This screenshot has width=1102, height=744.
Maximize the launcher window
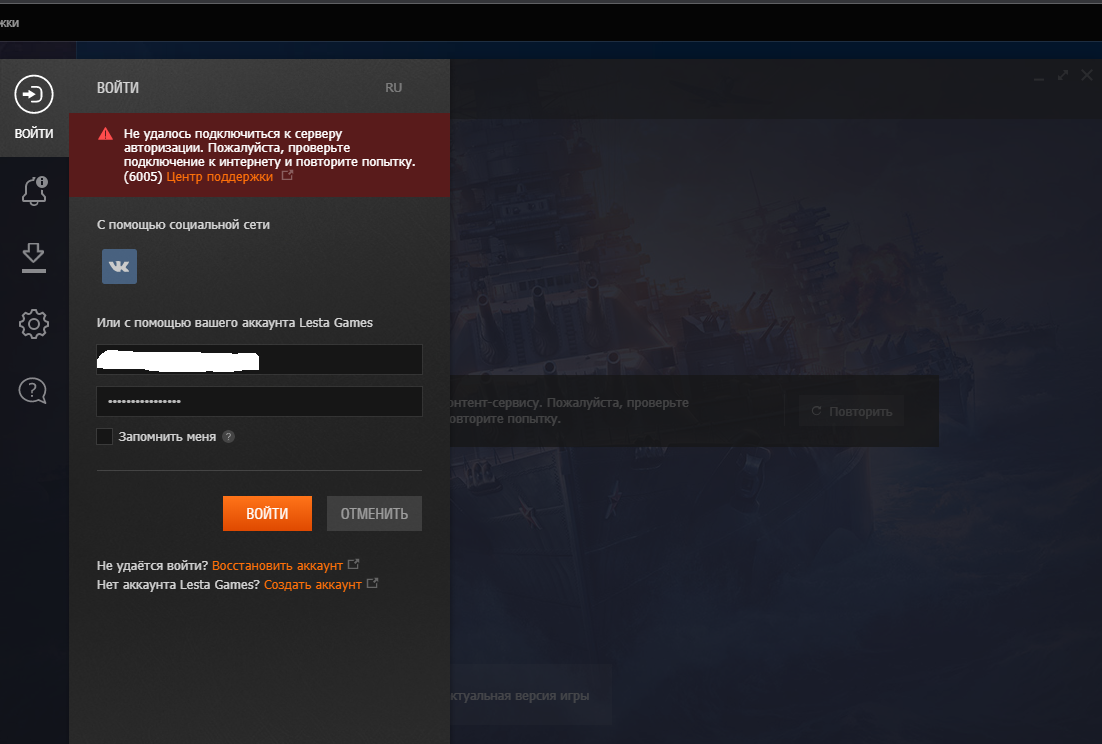(x=1063, y=74)
